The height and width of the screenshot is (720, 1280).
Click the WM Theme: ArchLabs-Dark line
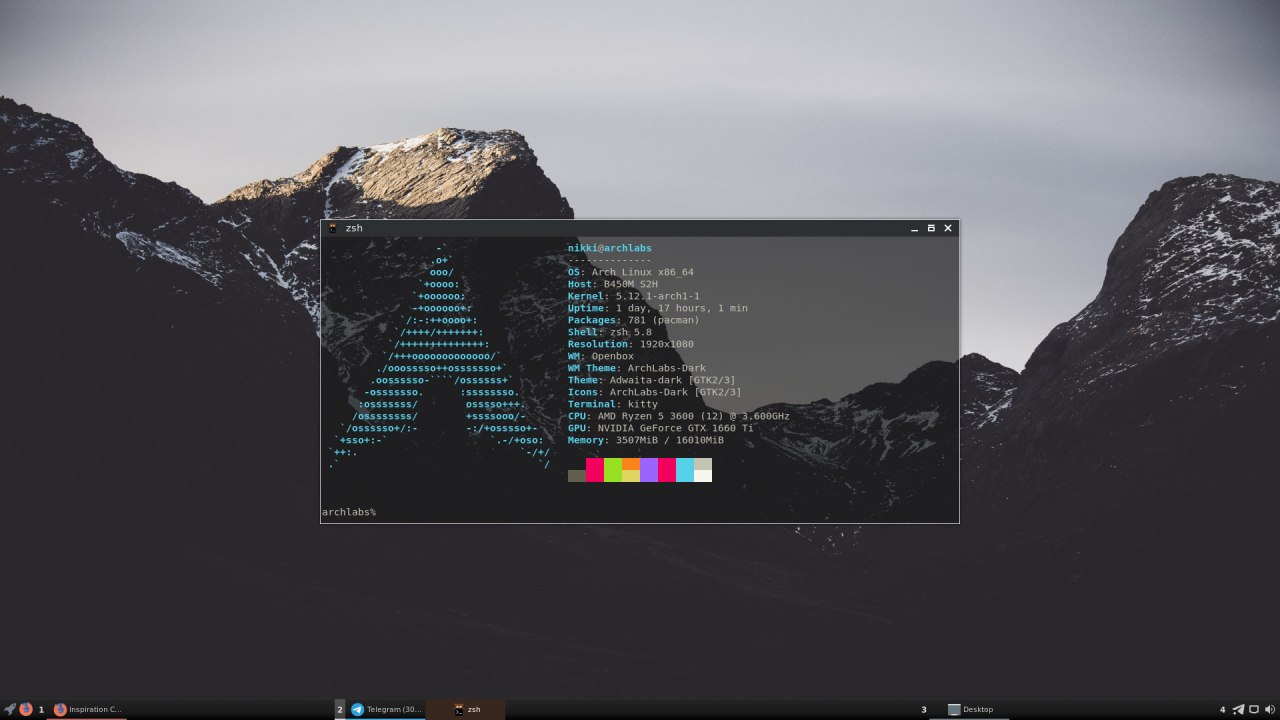coord(637,368)
